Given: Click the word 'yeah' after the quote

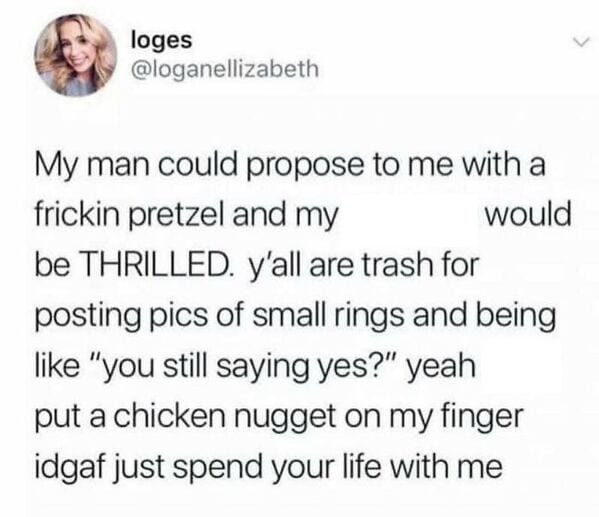Looking at the screenshot, I should pyautogui.click(x=442, y=368).
